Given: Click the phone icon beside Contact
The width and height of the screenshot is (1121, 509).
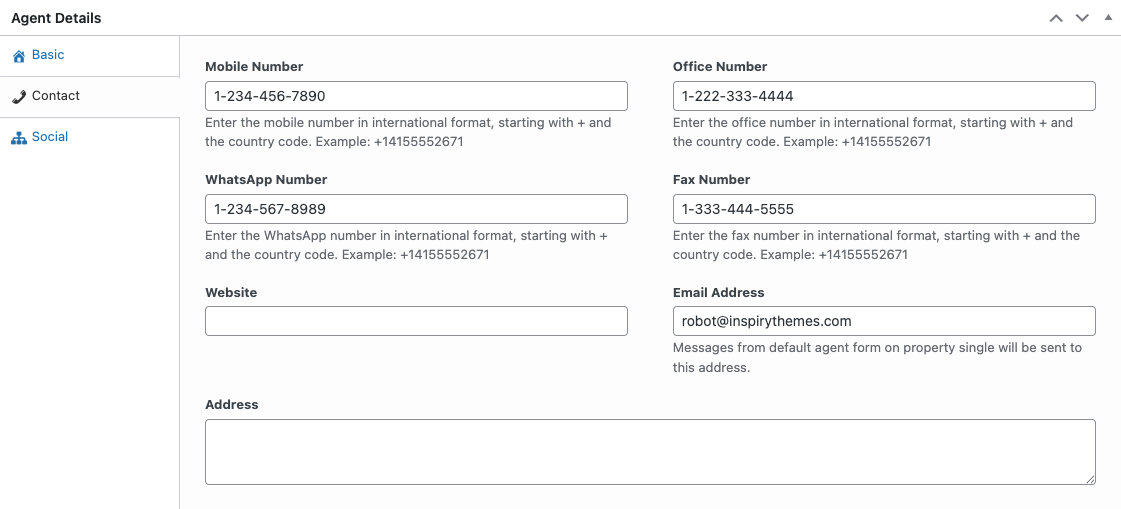Looking at the screenshot, I should click(18, 97).
